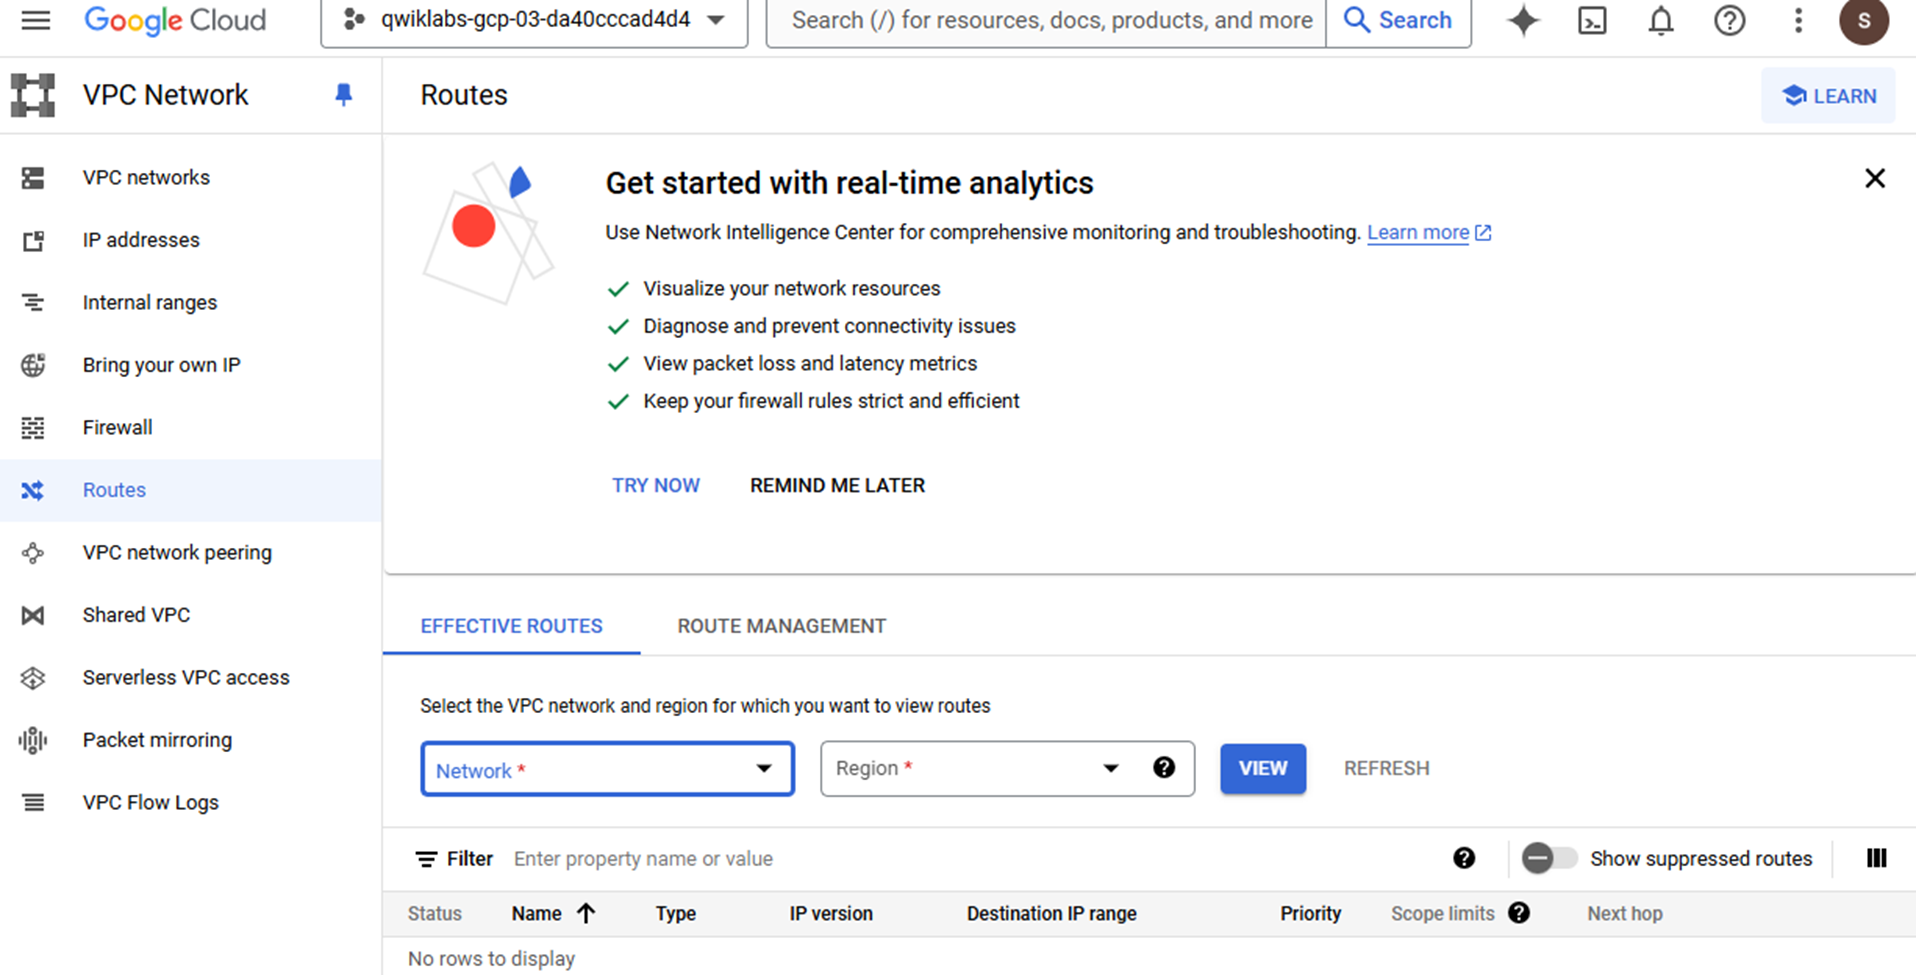Switch to the Effective Routes tab
The image size is (1916, 975).
click(x=511, y=626)
